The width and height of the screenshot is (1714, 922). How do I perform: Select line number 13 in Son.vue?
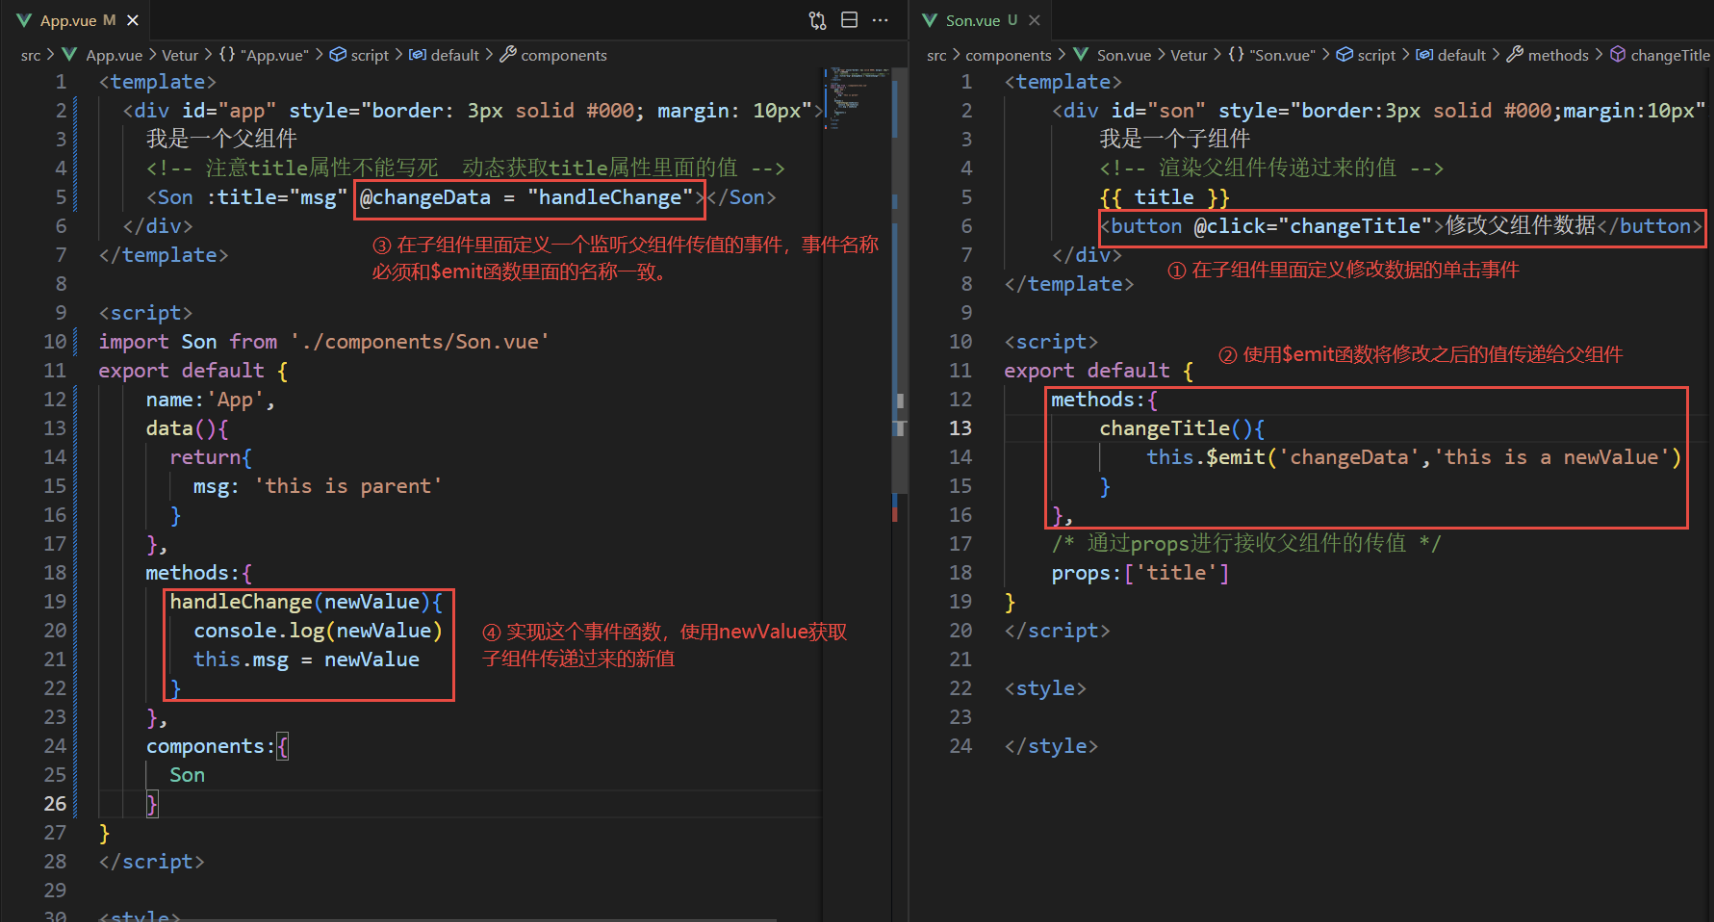tap(960, 428)
